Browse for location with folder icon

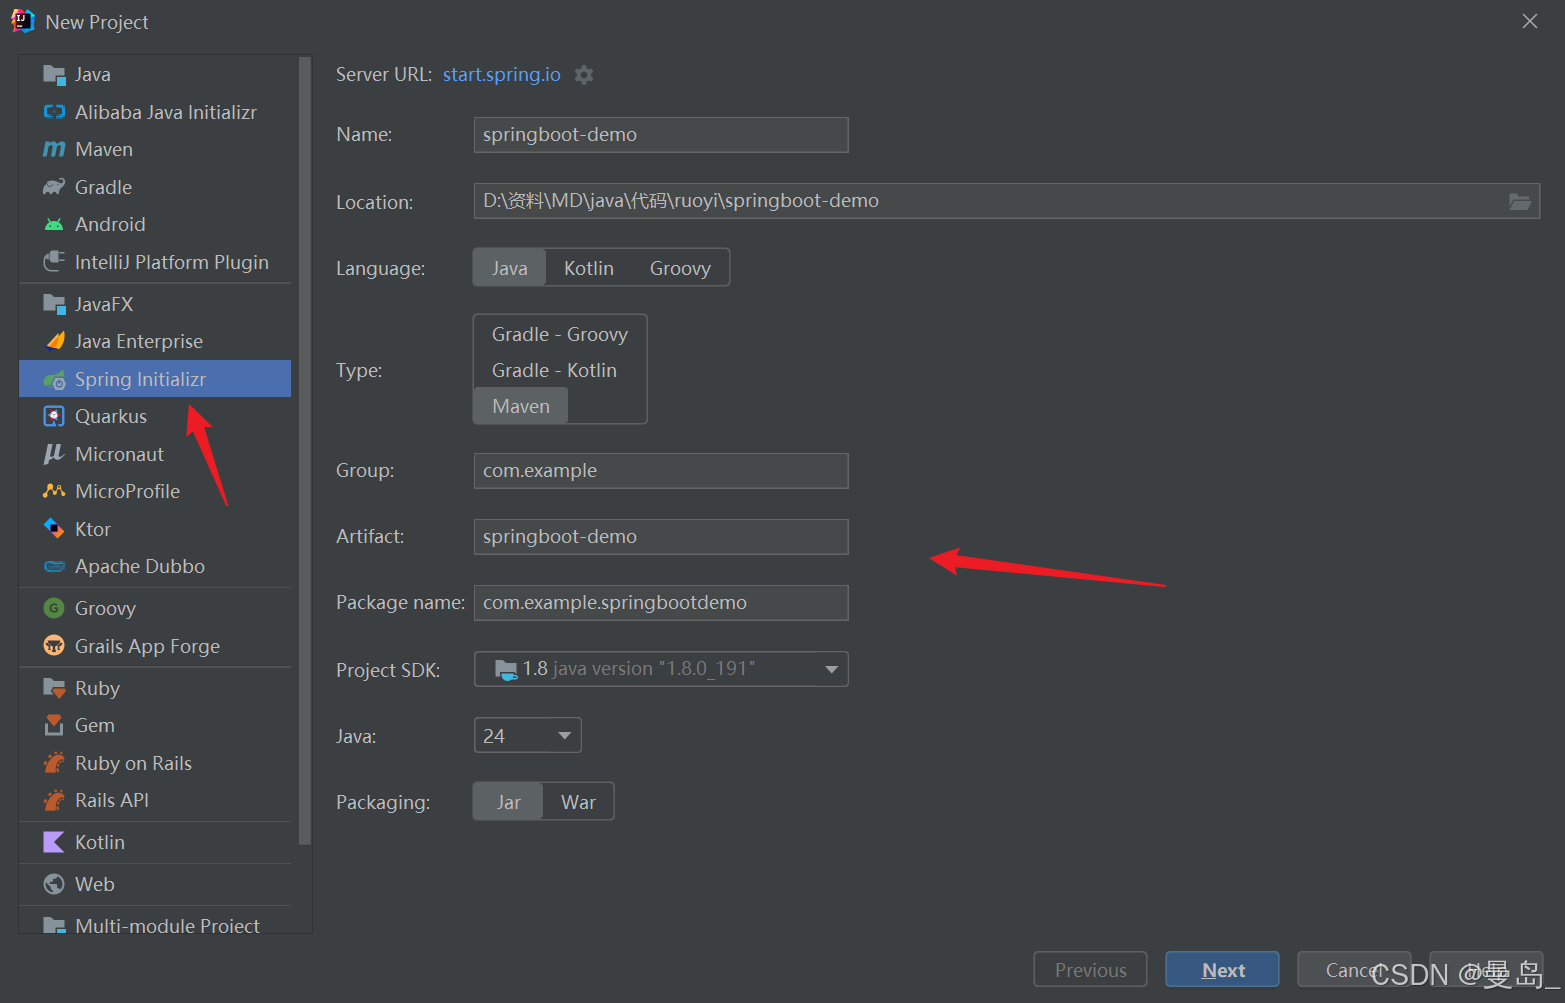coord(1519,201)
